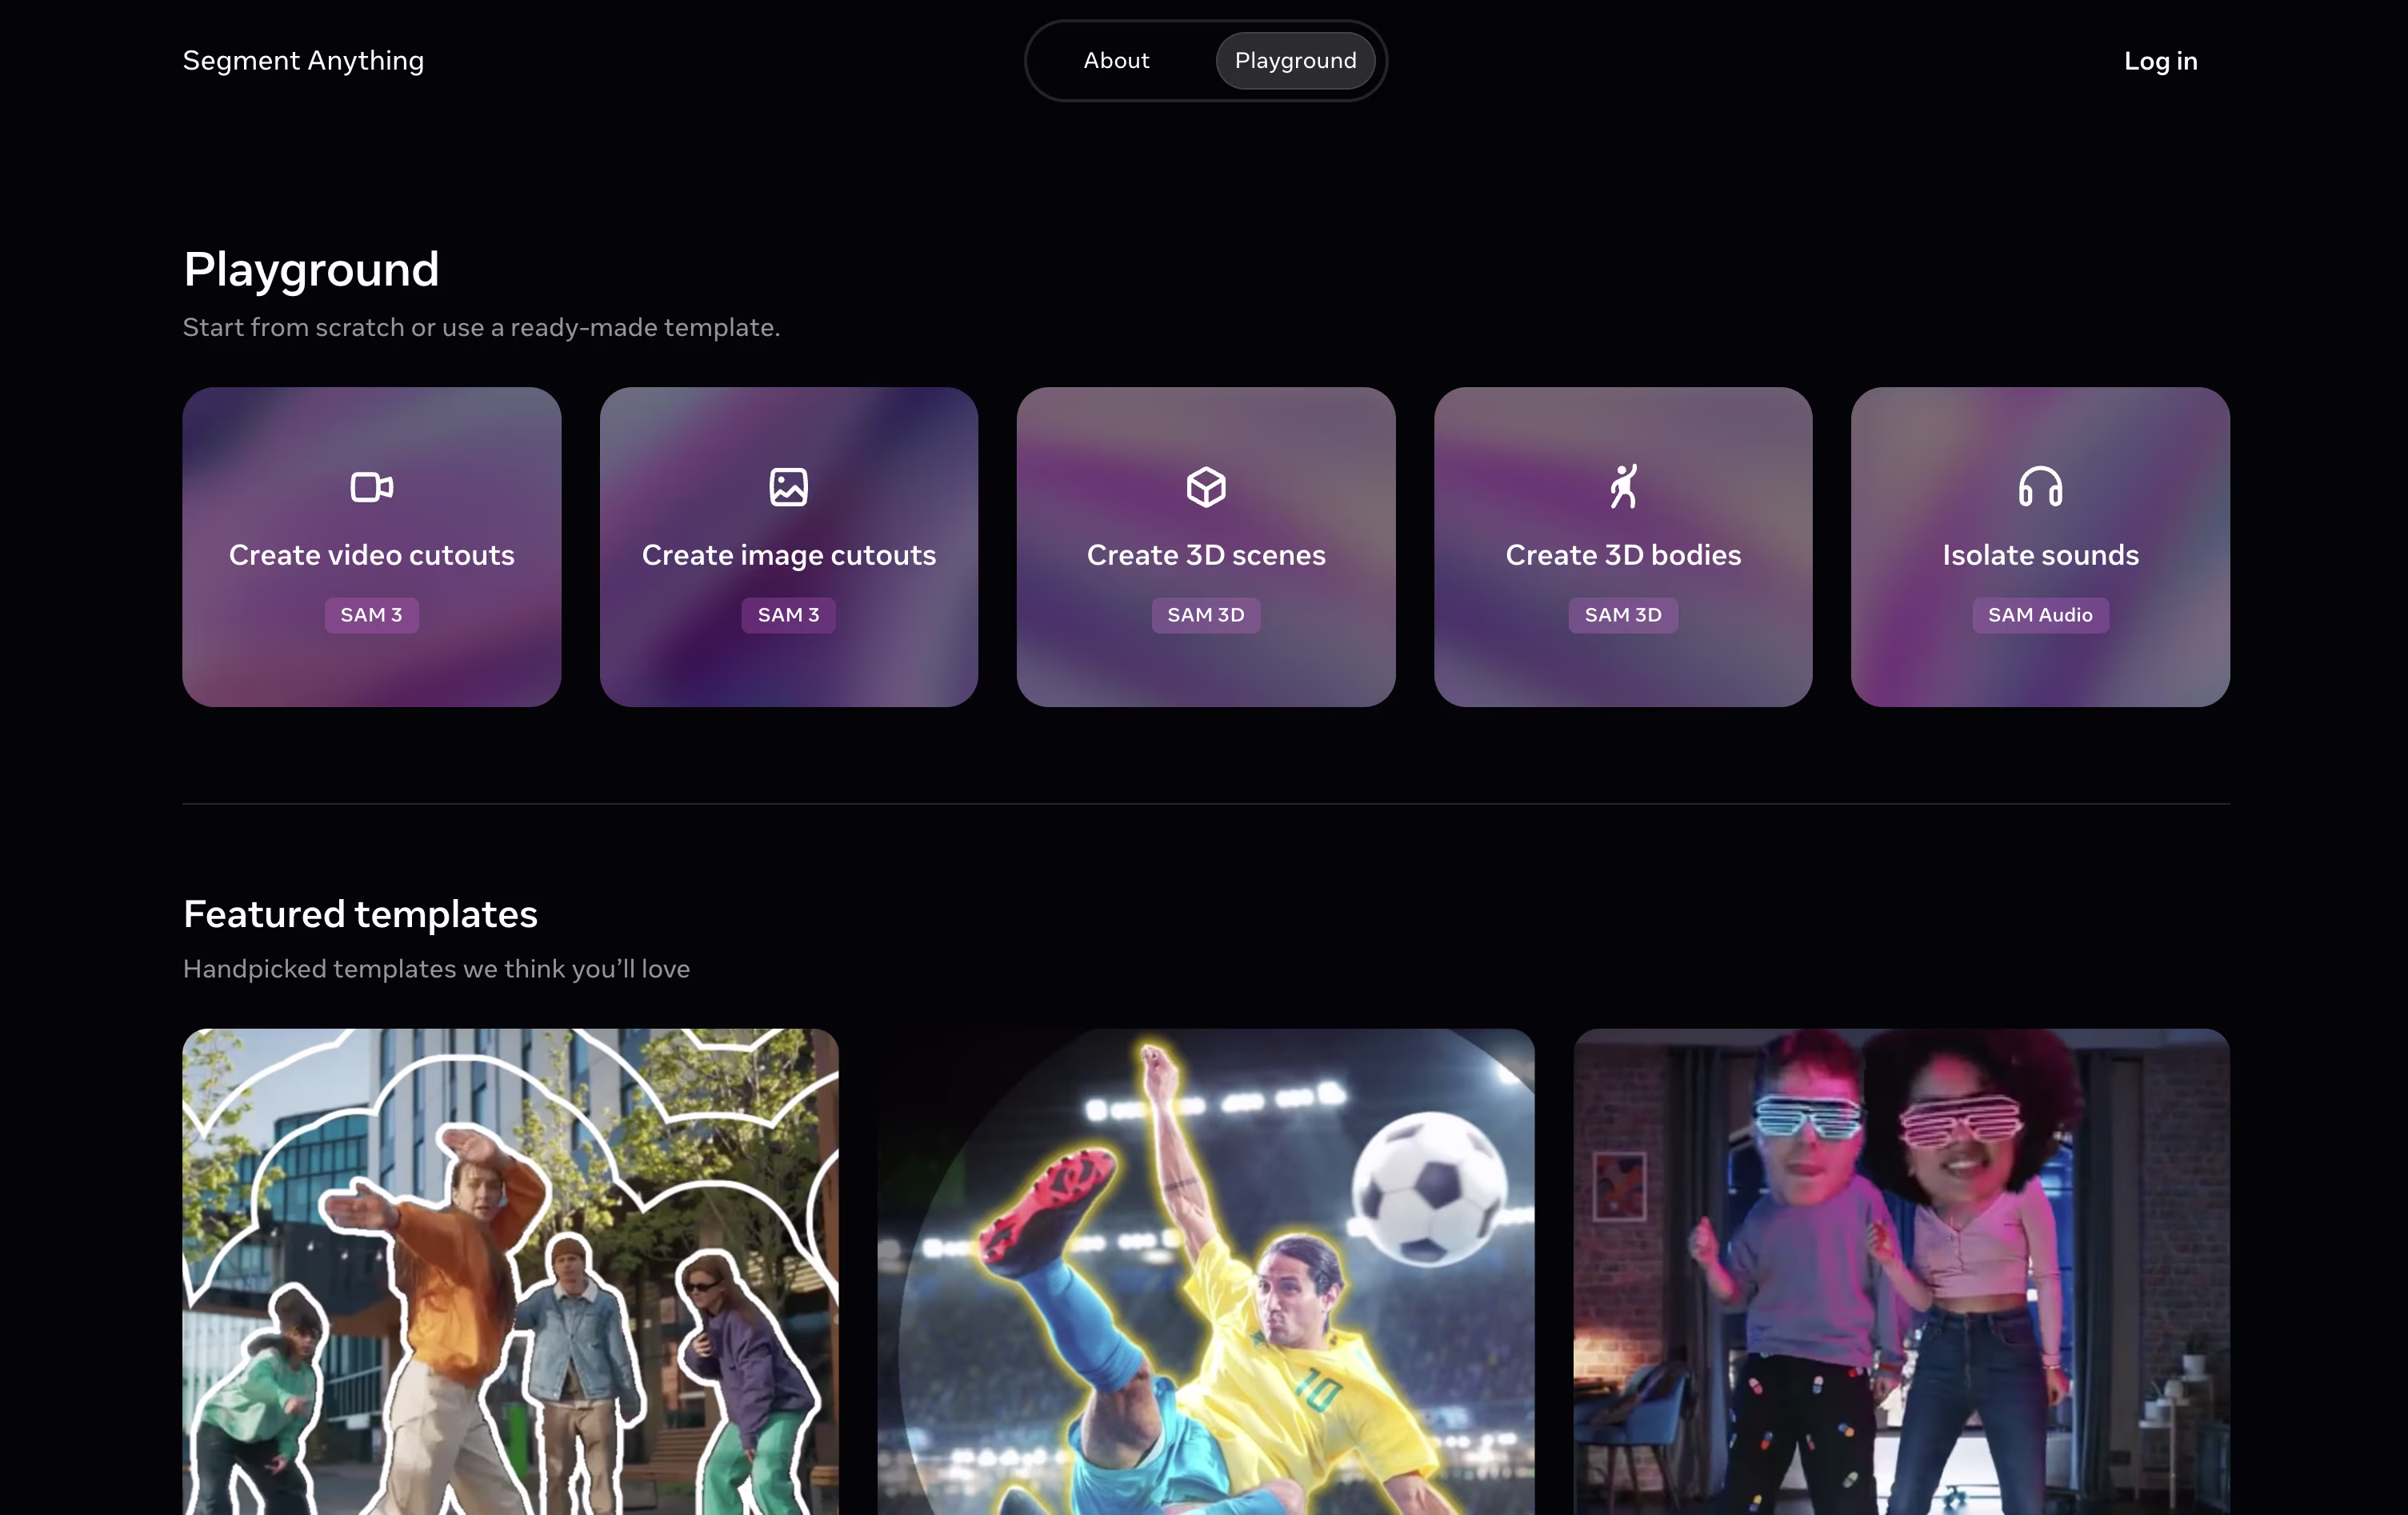Click SAM 3 badge under video cutouts

pos(371,615)
